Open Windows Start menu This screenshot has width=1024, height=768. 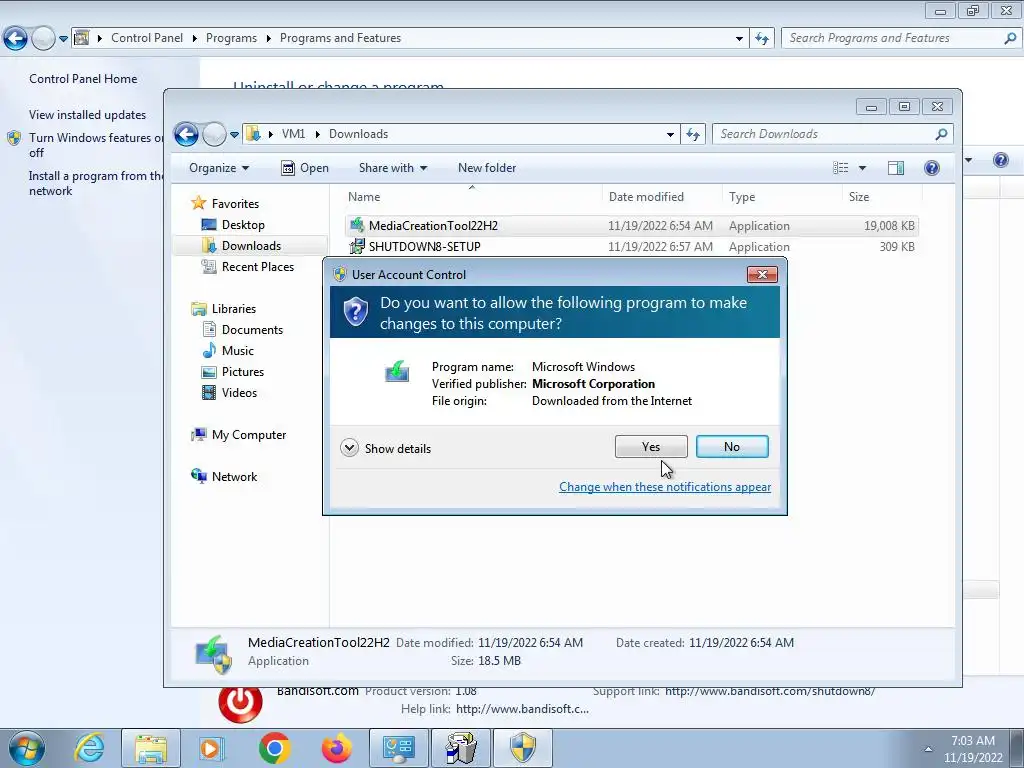[x=26, y=748]
